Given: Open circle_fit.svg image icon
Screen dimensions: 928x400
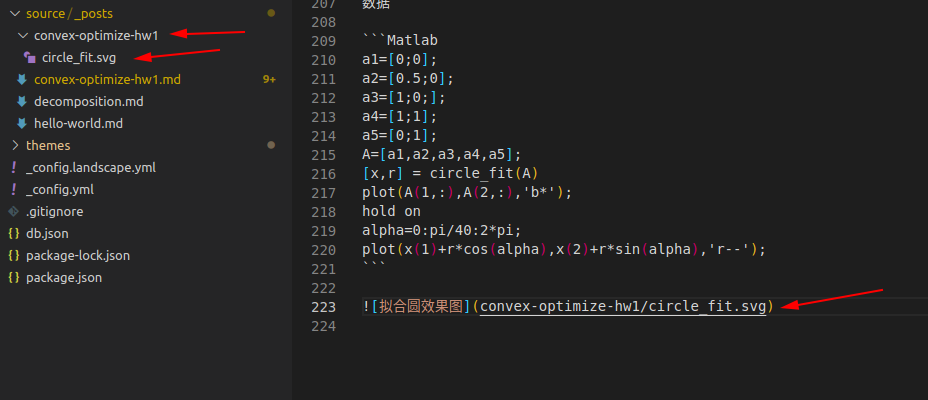Looking at the screenshot, I should coord(30,57).
